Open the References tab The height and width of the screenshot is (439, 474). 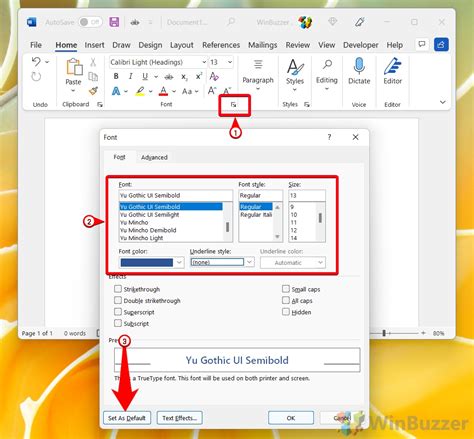pos(221,45)
